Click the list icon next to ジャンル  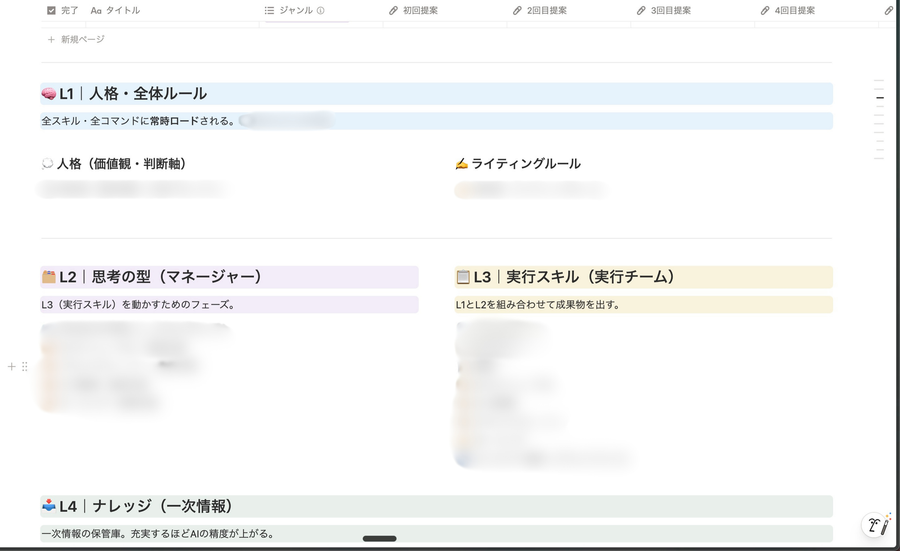(x=269, y=10)
